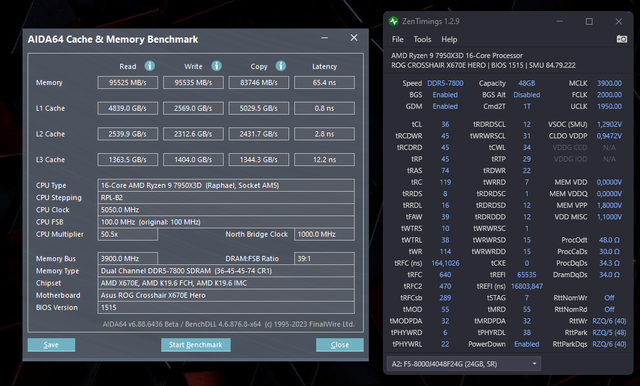Click PowerDown Enabled value
This screenshot has width=640, height=386.
[527, 344]
